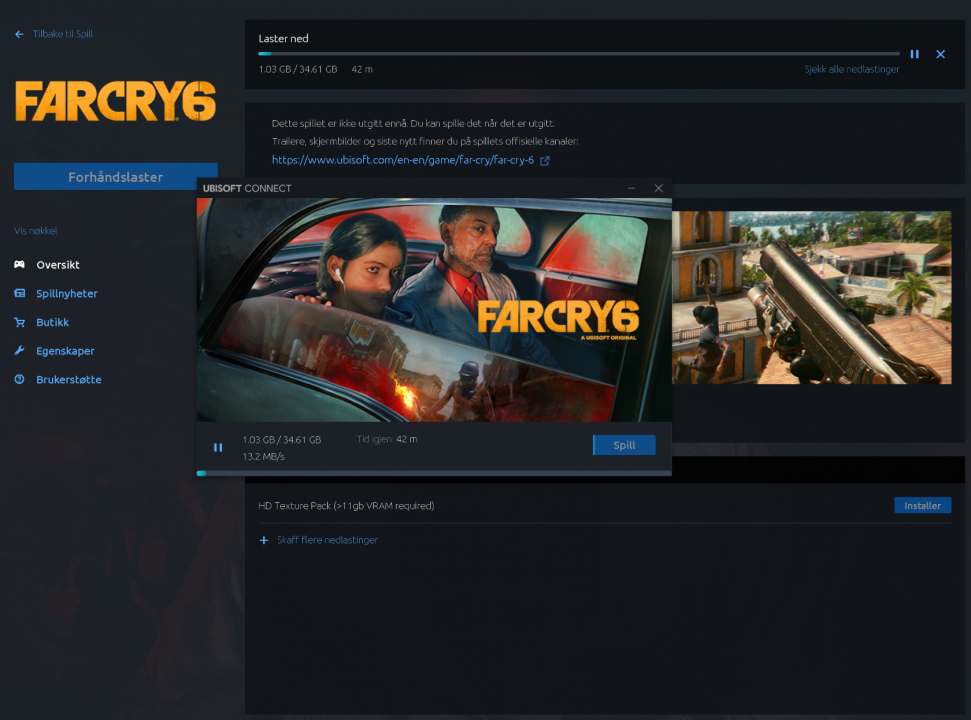
Task: Open the Butikk shopping cart icon
Action: [x=20, y=322]
